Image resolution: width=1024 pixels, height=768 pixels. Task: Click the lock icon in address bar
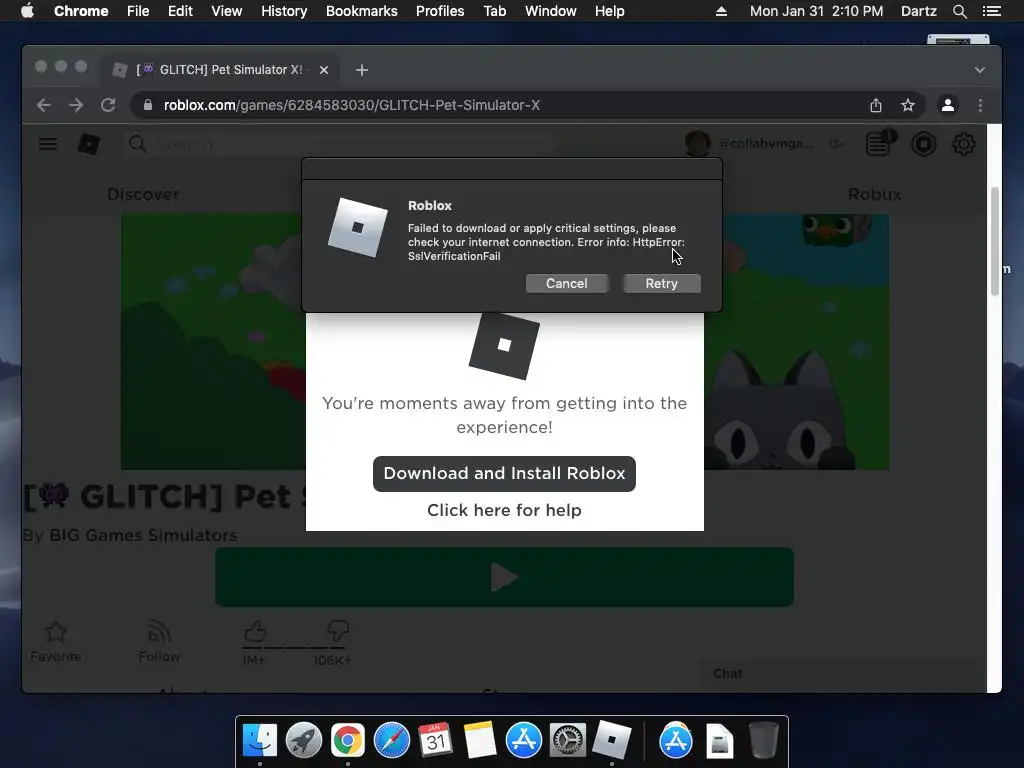pyautogui.click(x=148, y=105)
